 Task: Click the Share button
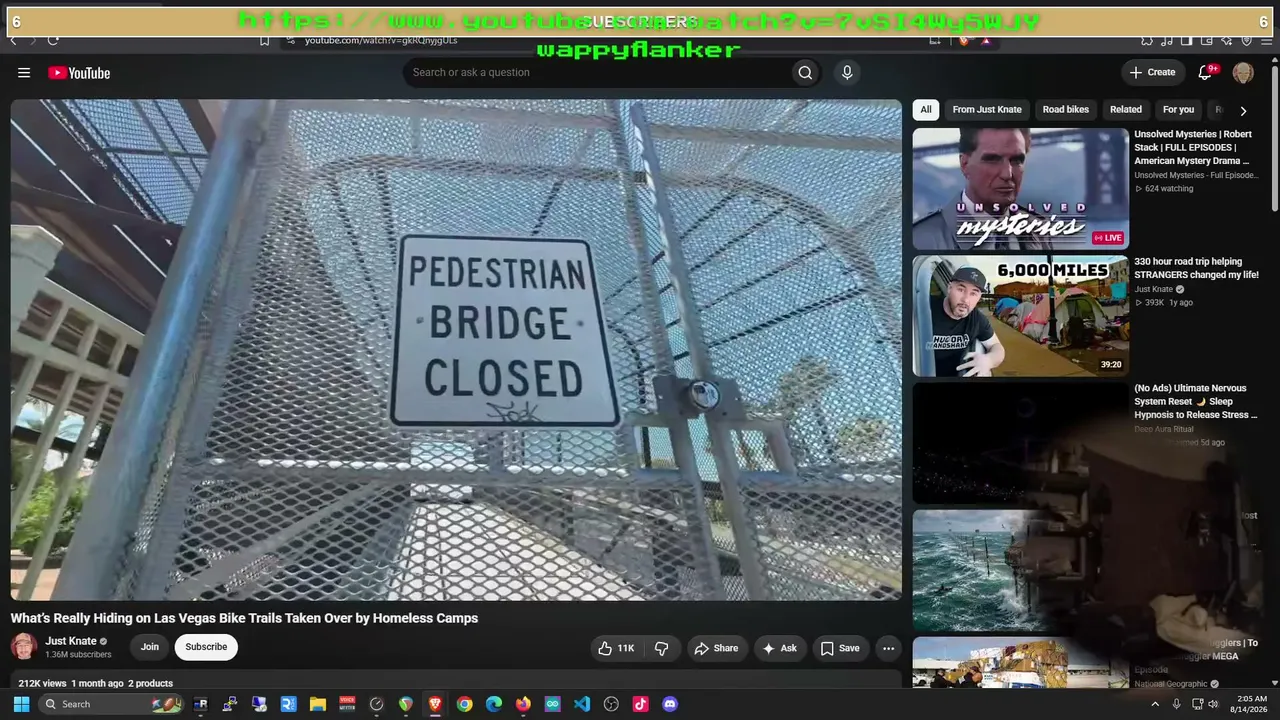716,648
